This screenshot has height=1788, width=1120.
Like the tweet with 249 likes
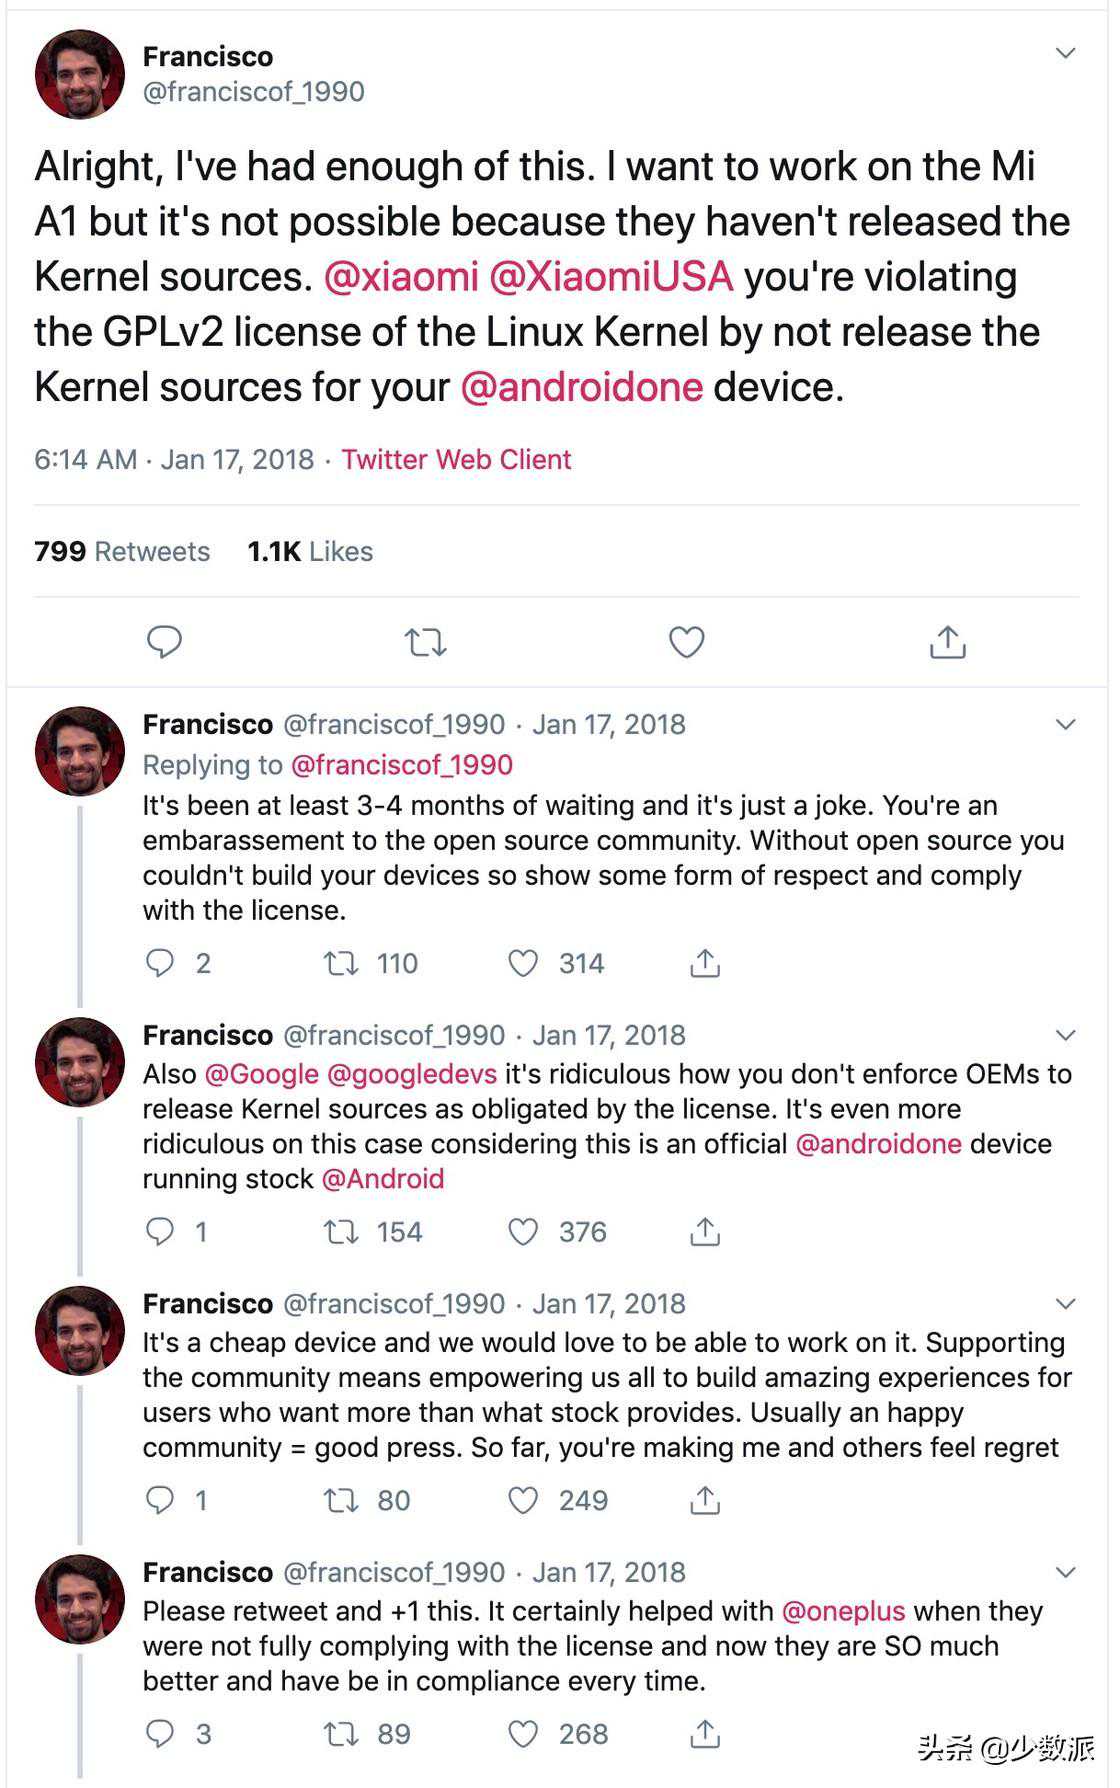click(523, 1500)
